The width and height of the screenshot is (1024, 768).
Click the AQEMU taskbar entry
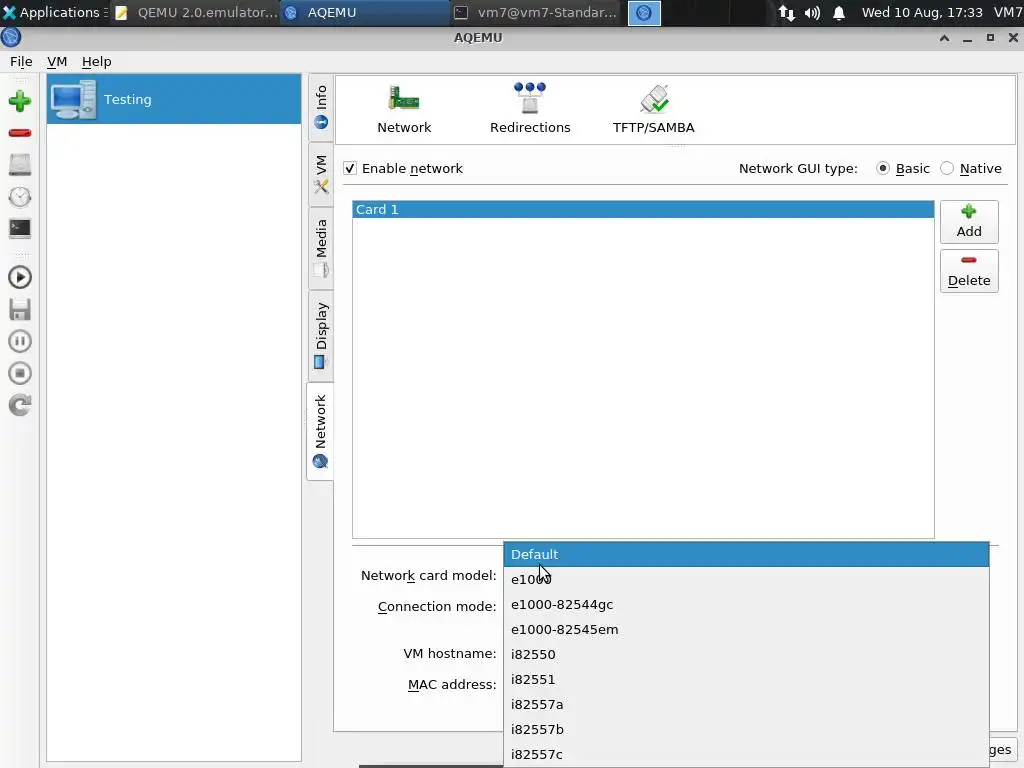pyautogui.click(x=364, y=12)
